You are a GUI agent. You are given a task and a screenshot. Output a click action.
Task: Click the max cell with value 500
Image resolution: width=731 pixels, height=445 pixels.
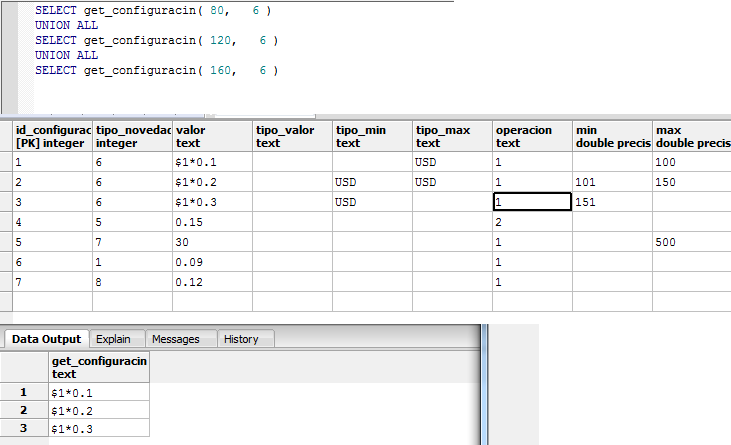click(x=691, y=241)
